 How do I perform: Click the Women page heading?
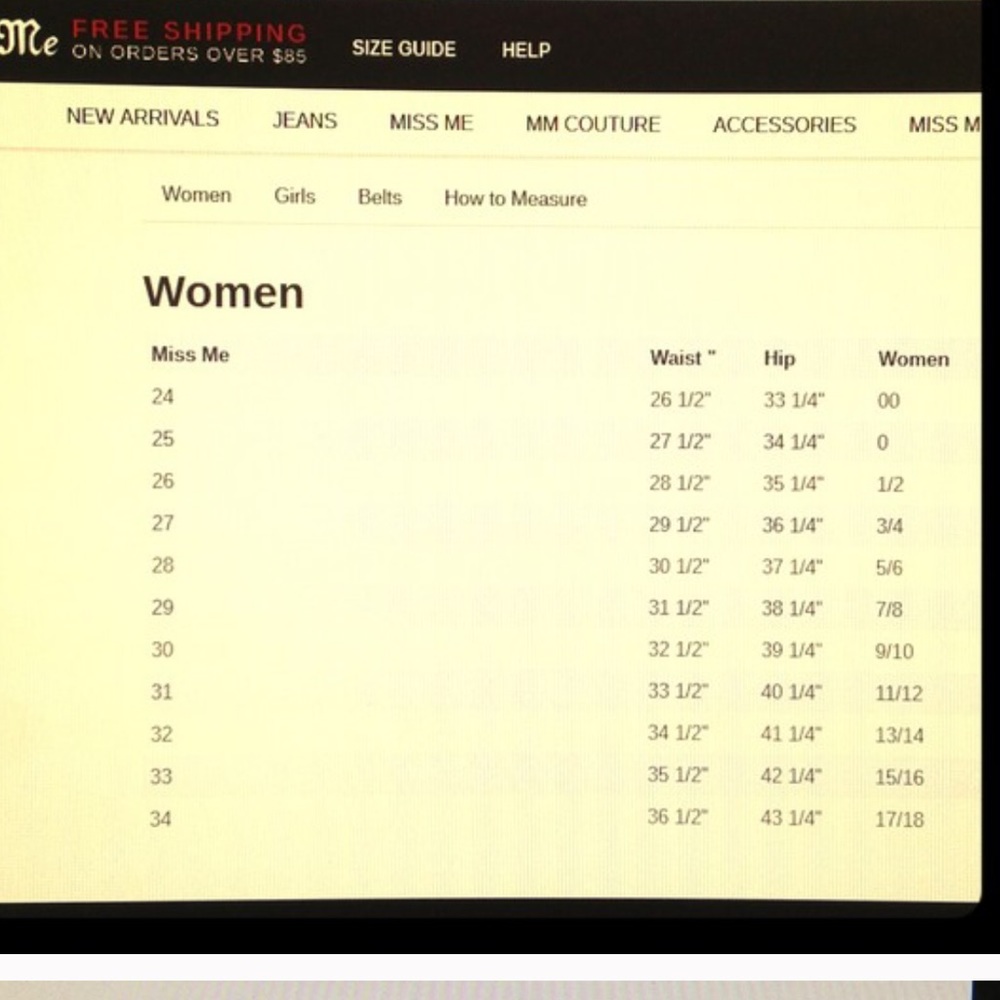pos(224,293)
